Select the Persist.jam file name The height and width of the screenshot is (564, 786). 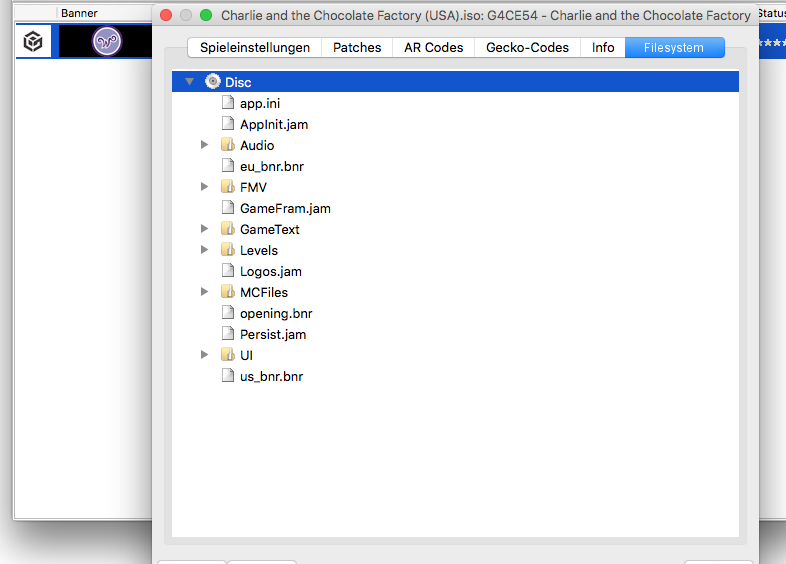pos(273,334)
